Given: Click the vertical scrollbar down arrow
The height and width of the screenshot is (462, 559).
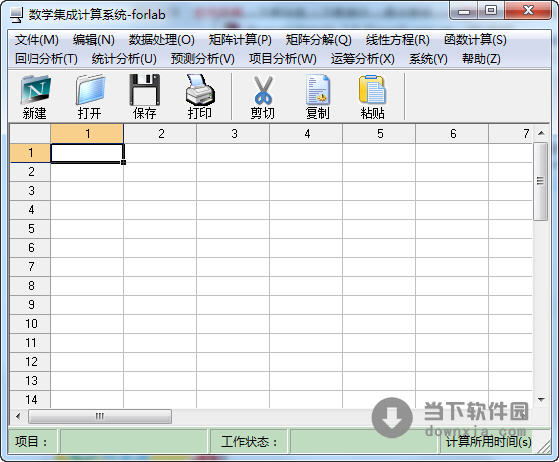Looking at the screenshot, I should (x=541, y=400).
